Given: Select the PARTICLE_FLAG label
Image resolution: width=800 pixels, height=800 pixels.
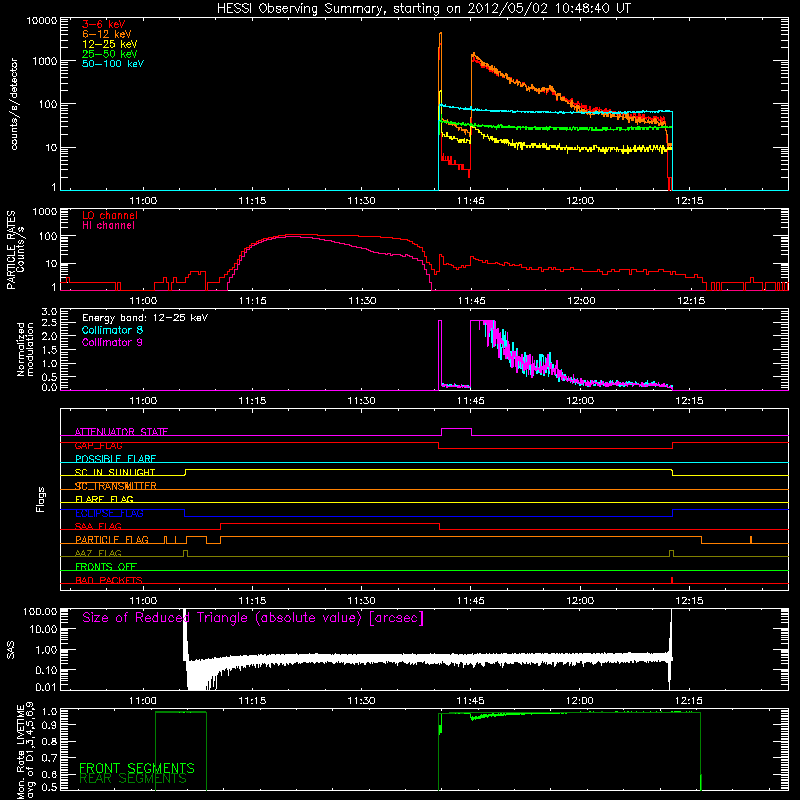Looking at the screenshot, I should coord(112,539).
